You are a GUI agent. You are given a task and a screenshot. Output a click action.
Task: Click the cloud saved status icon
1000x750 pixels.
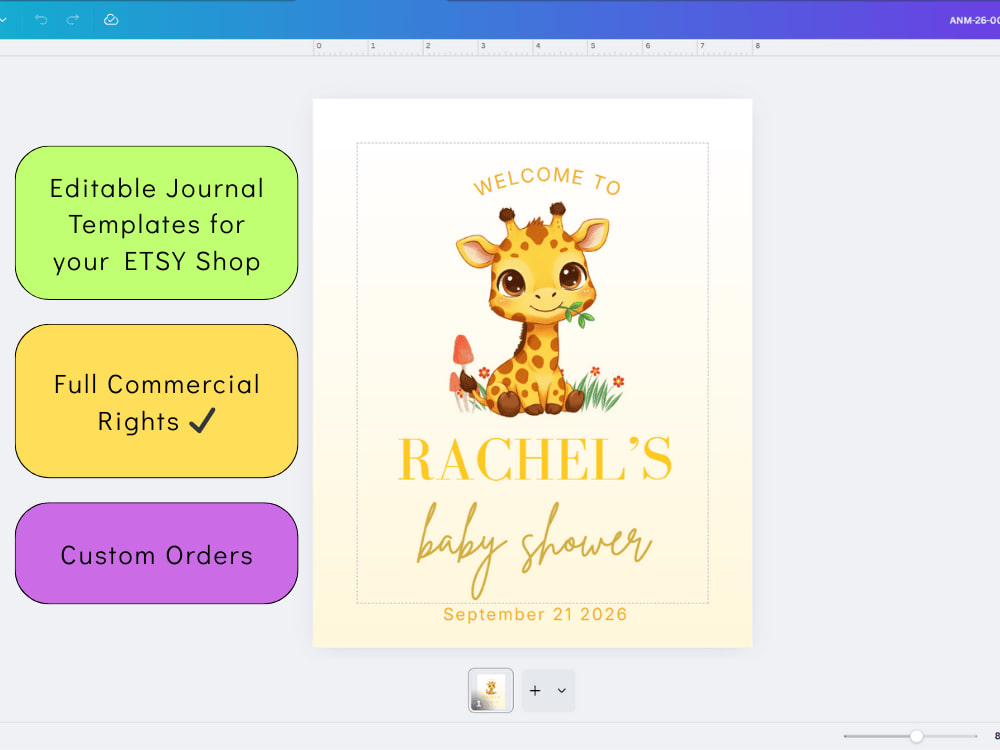tap(111, 20)
